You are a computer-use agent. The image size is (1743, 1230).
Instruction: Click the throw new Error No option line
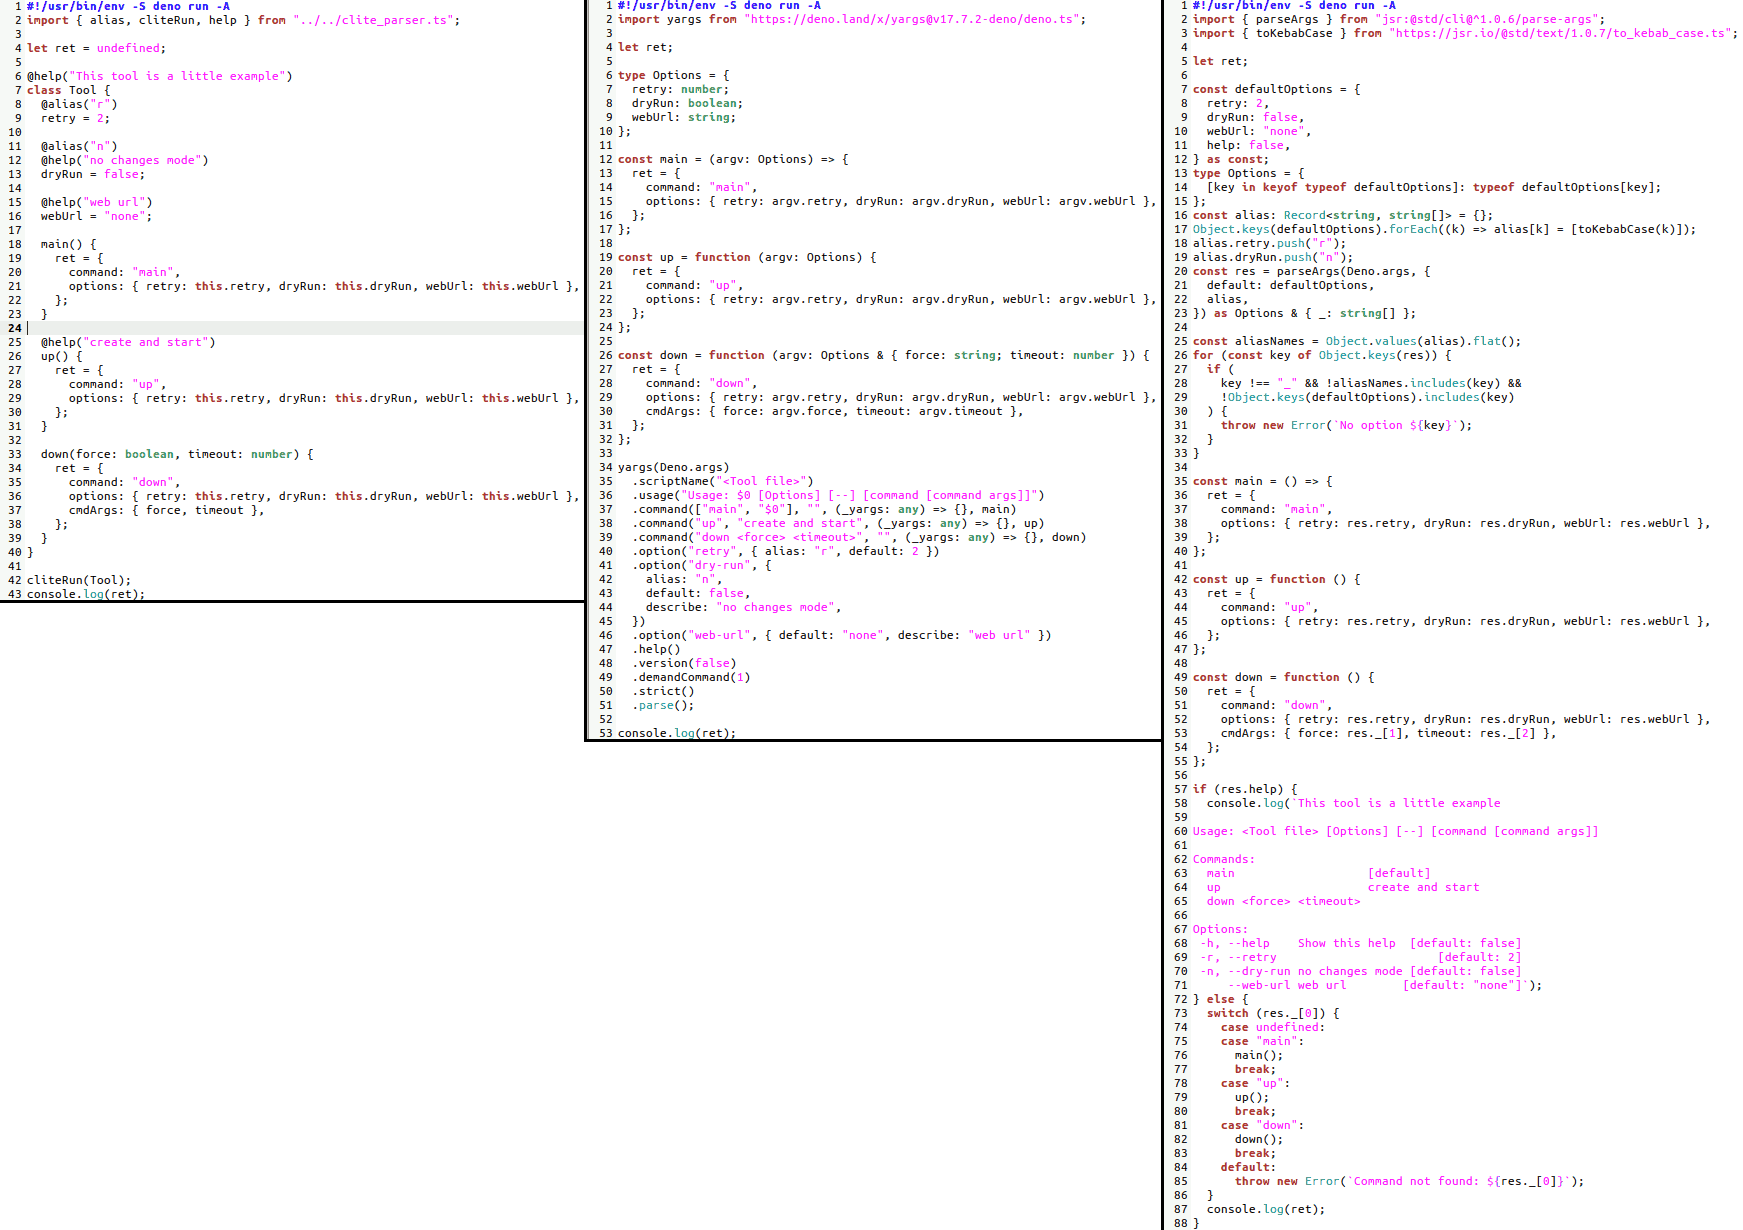pyautogui.click(x=1346, y=425)
